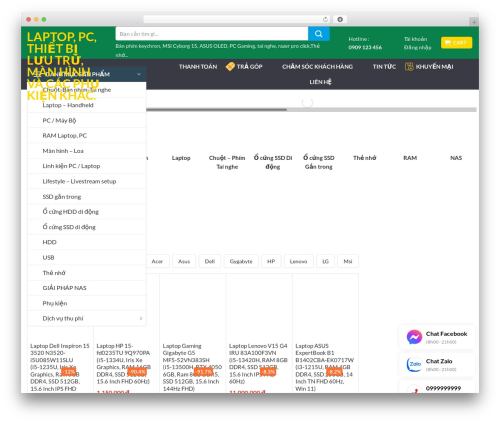Open Chuột – Phím Tai nghe tile
The width and height of the screenshot is (500, 423).
227,162
